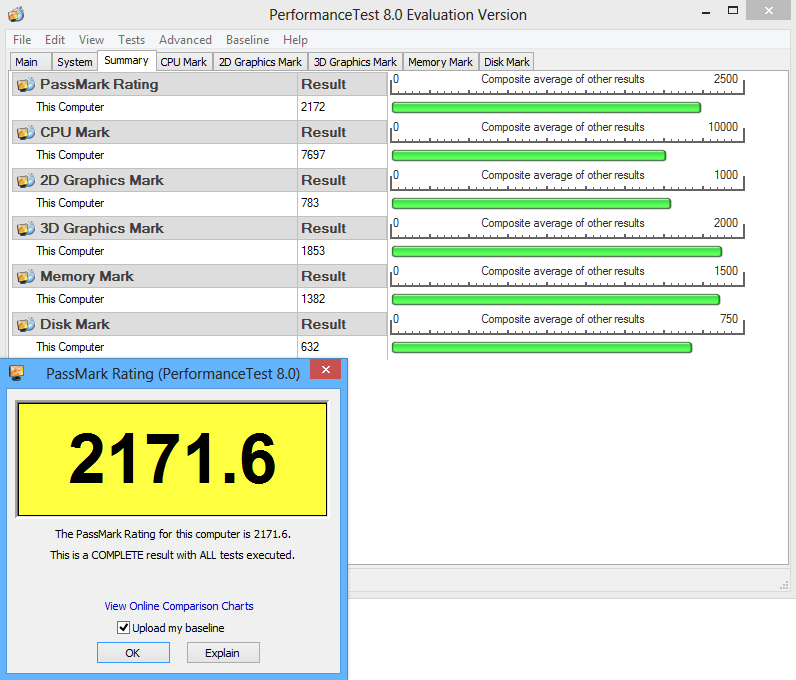
Task: Click the Disk Mark row icon
Action: tap(26, 325)
